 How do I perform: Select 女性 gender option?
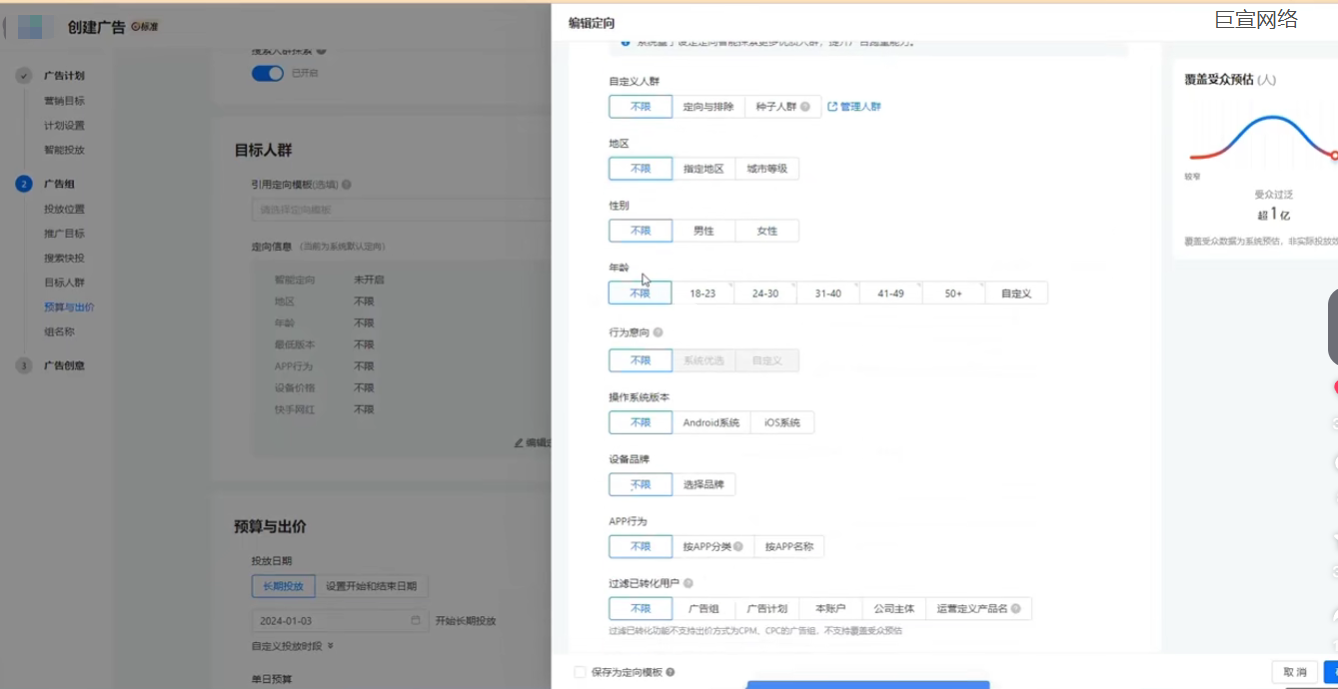click(x=767, y=231)
